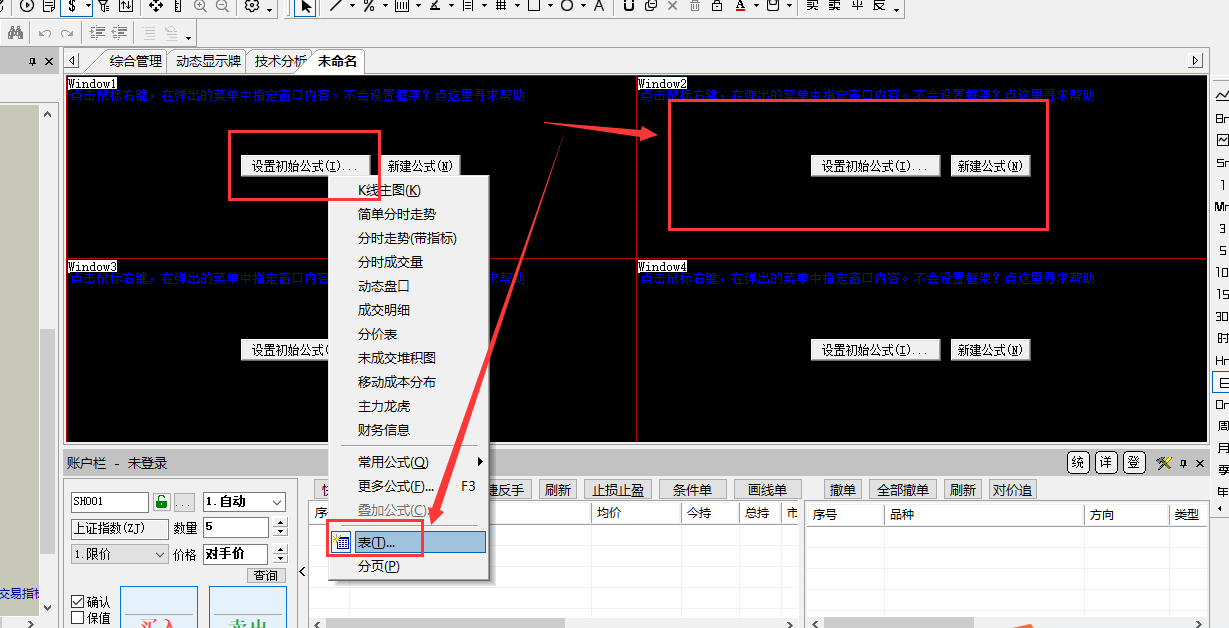
Task: Open dropdown arrow next to dollar icon
Action: 88,6
